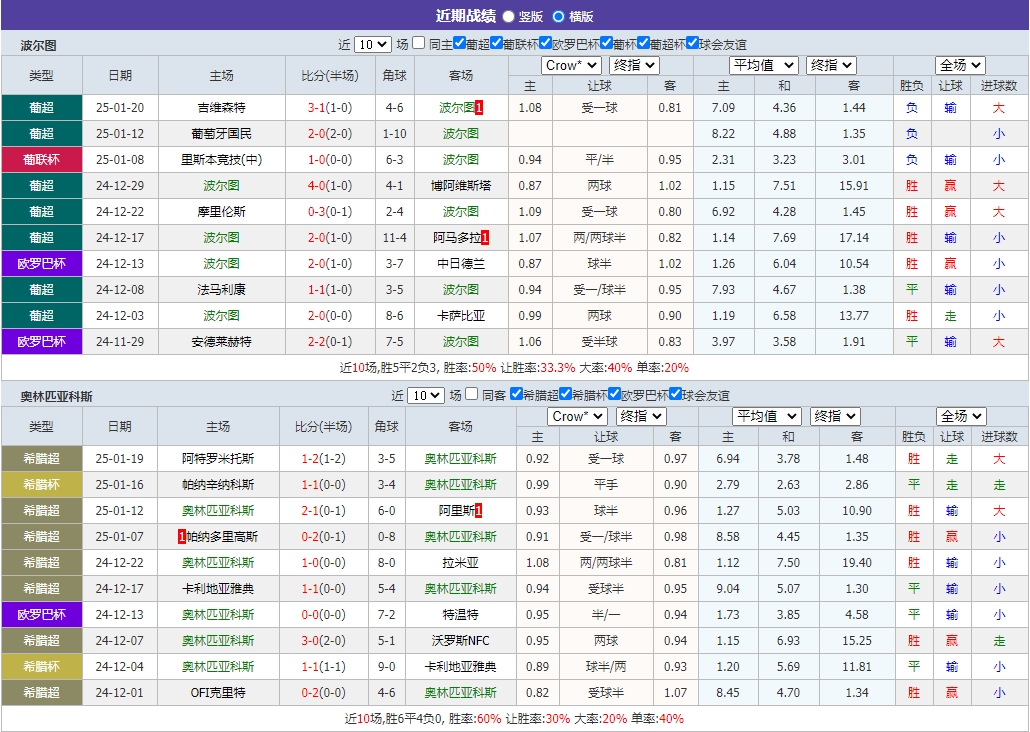Screen dimensions: 1030x732
Task: Toggle the 希腊超 checkbox in Olympiacos section
Action: click(515, 395)
